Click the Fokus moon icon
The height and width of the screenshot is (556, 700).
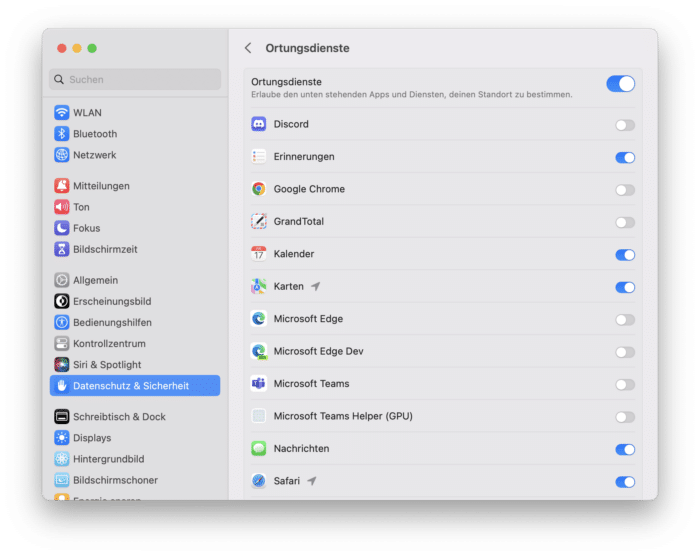[x=62, y=228]
